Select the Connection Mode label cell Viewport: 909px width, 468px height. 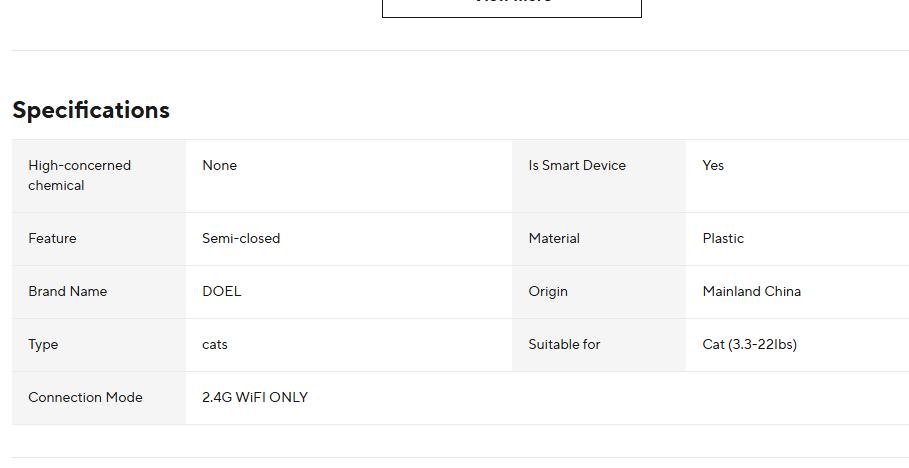click(x=85, y=397)
